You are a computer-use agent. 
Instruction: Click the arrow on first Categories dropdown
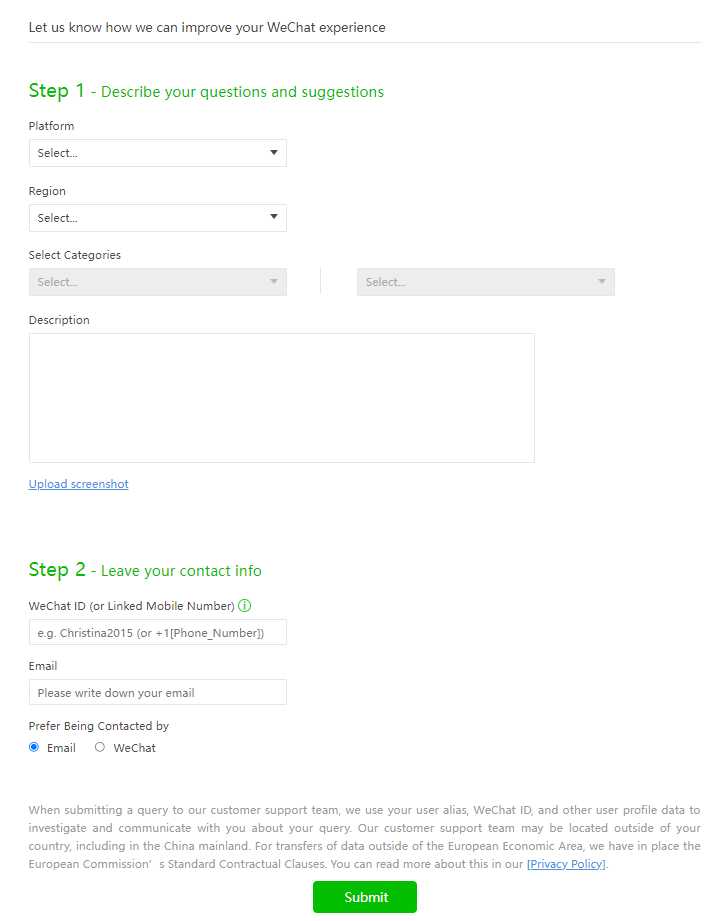[273, 281]
